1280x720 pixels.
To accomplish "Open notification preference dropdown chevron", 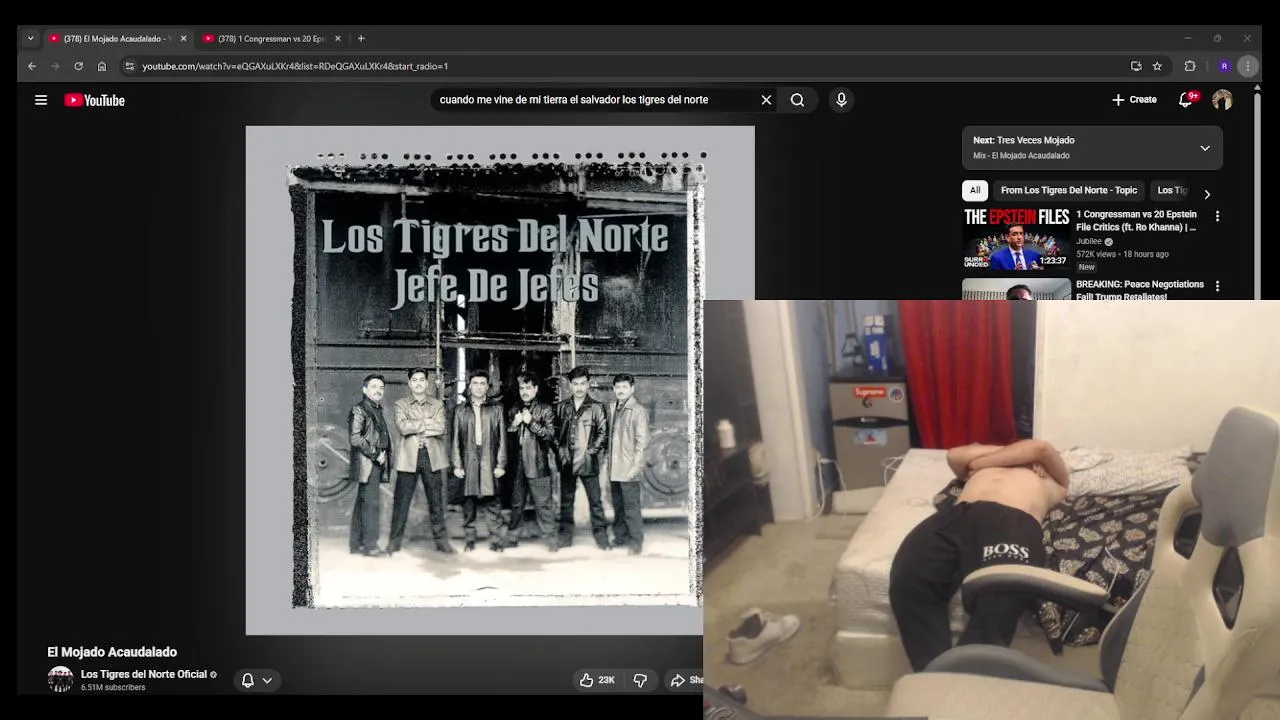I will tap(267, 680).
